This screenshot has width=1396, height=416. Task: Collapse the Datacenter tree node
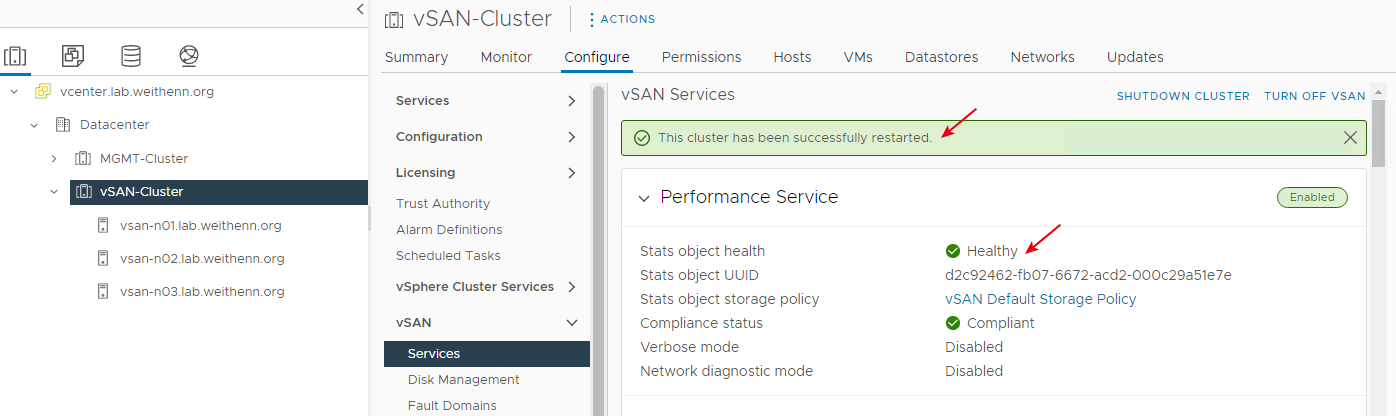click(35, 125)
